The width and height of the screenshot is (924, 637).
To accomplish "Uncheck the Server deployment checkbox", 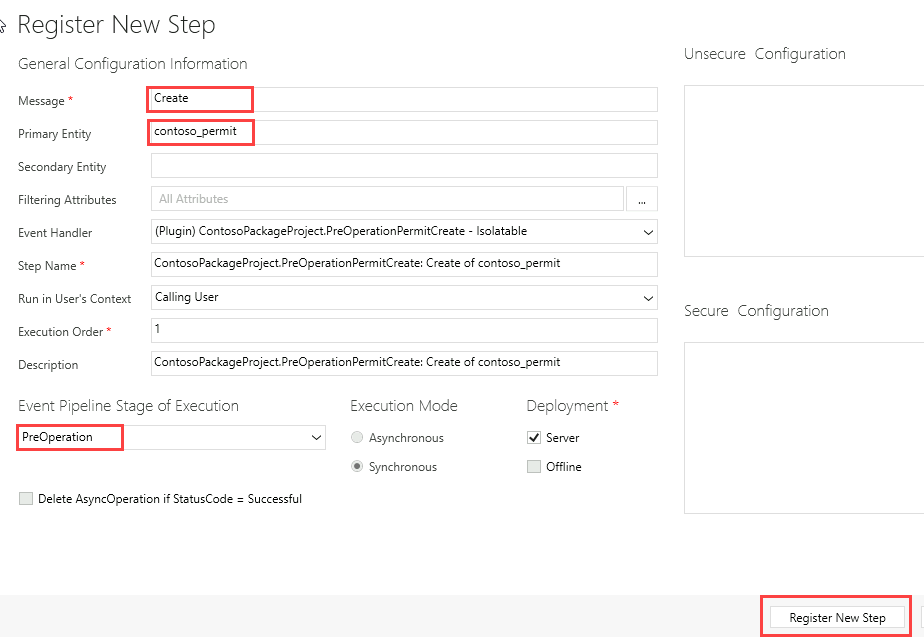I will point(534,438).
